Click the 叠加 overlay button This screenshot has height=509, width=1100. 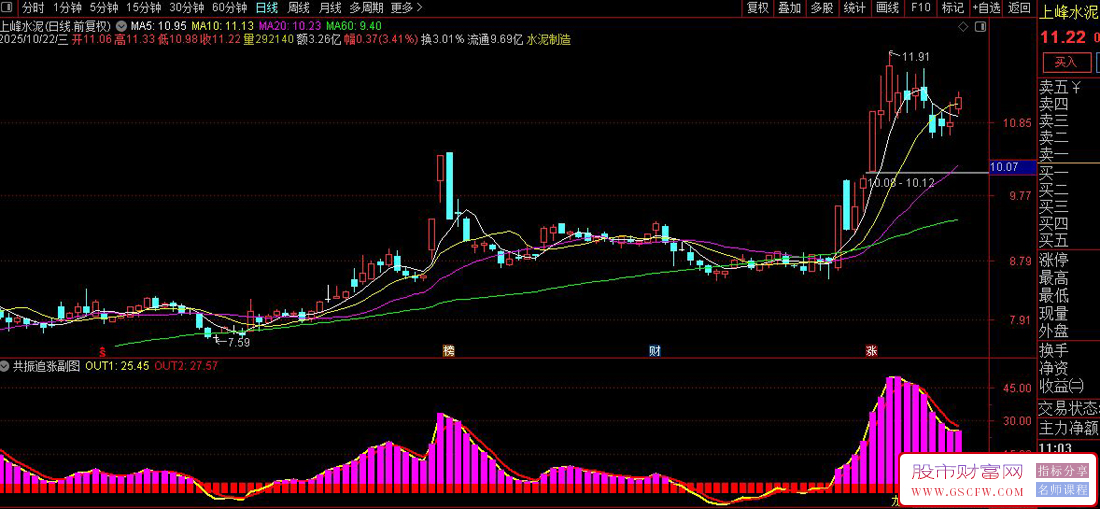point(789,8)
